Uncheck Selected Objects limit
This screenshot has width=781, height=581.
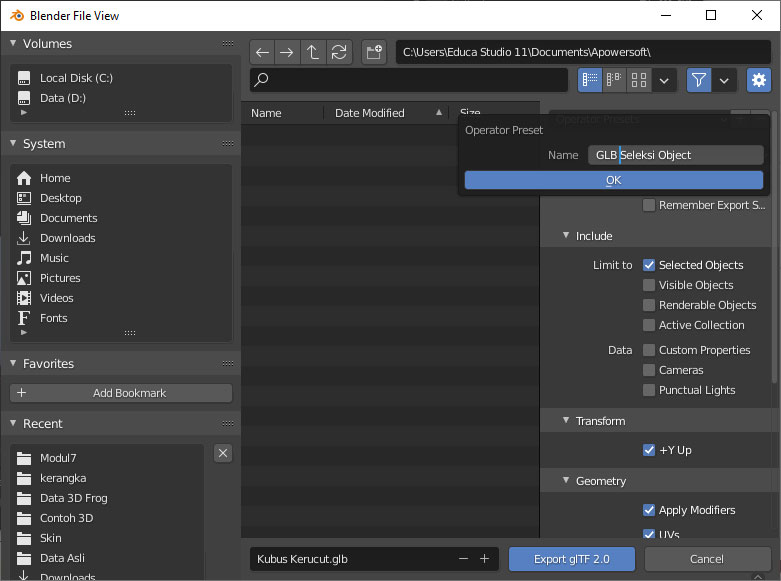(649, 265)
